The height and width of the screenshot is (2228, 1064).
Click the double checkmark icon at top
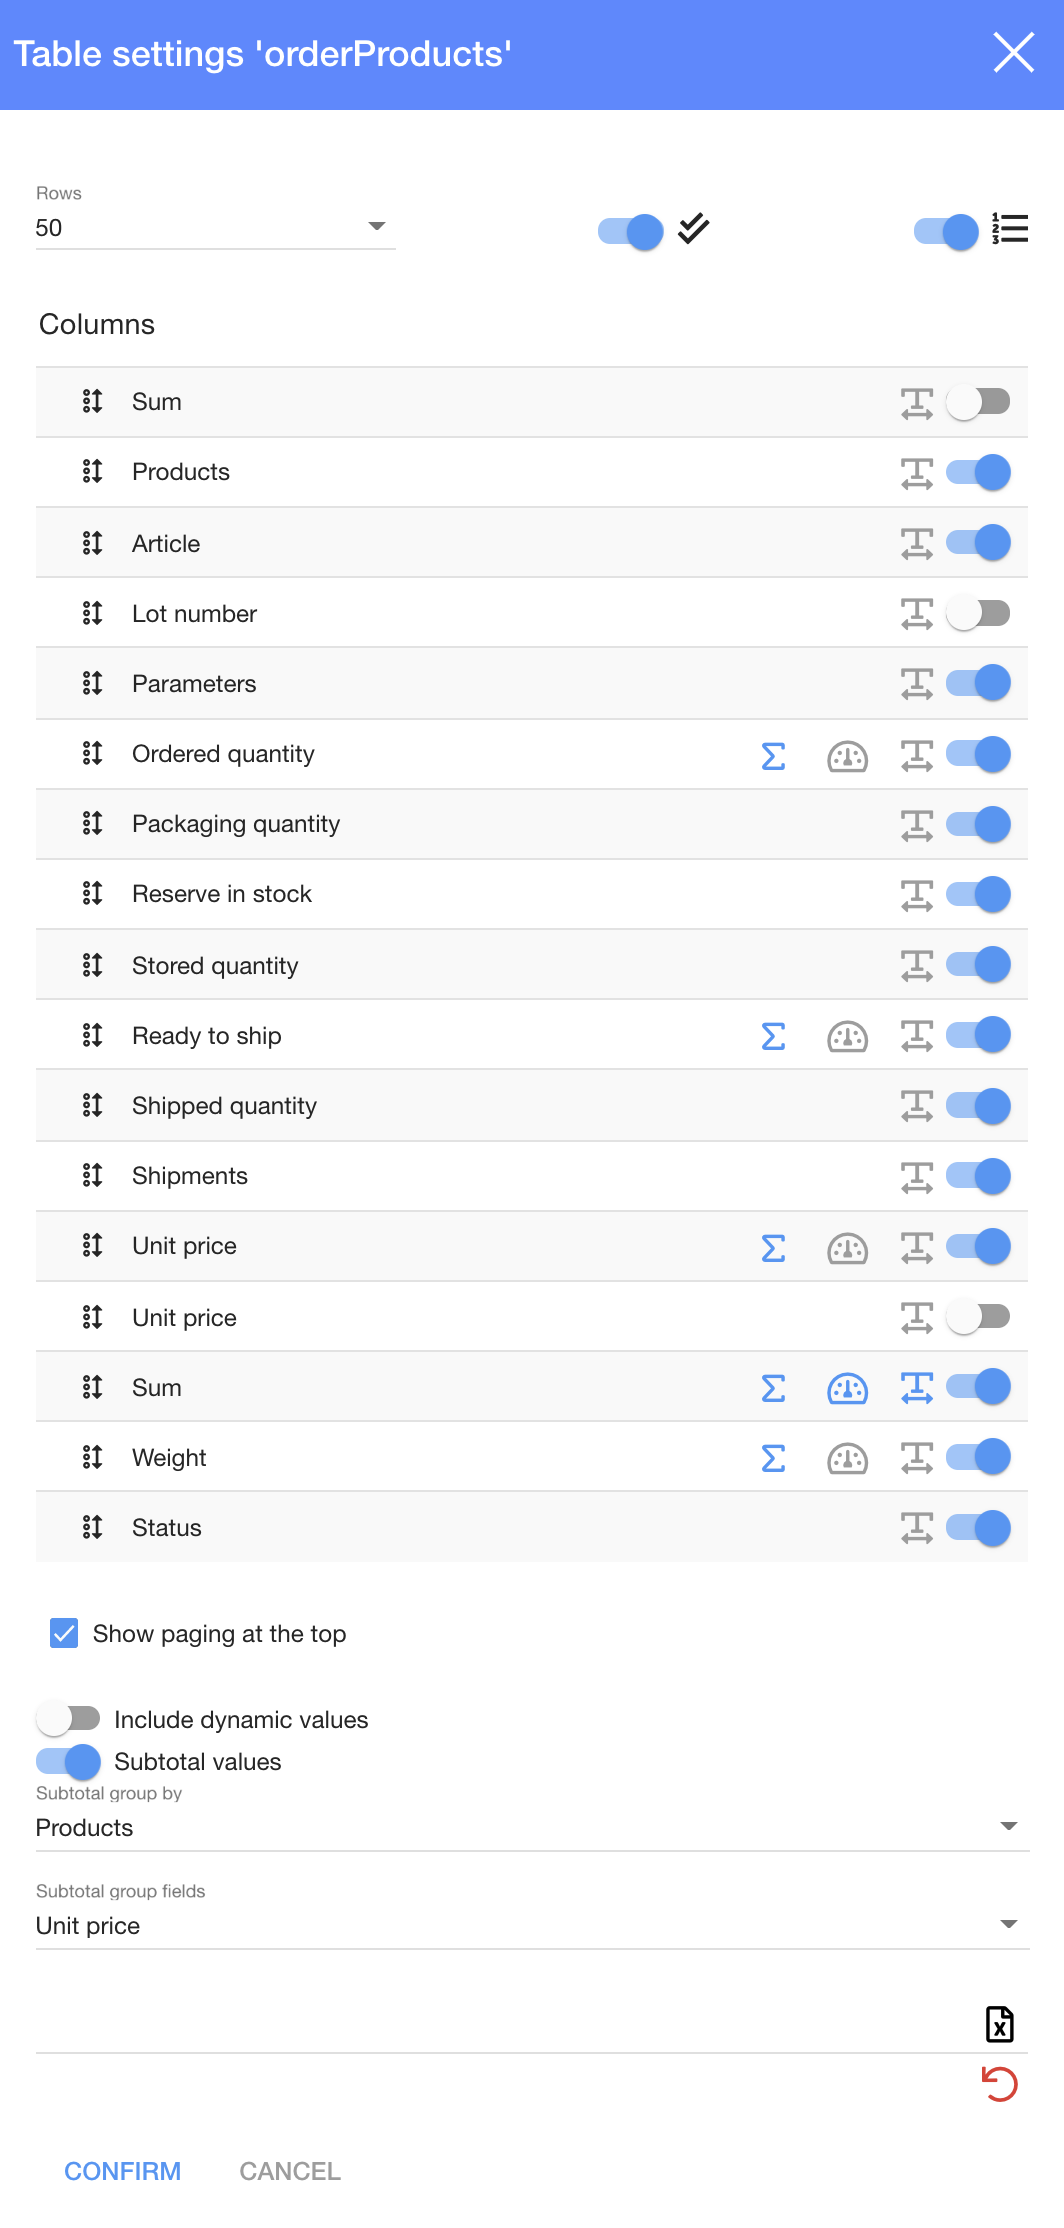pyautogui.click(x=693, y=229)
